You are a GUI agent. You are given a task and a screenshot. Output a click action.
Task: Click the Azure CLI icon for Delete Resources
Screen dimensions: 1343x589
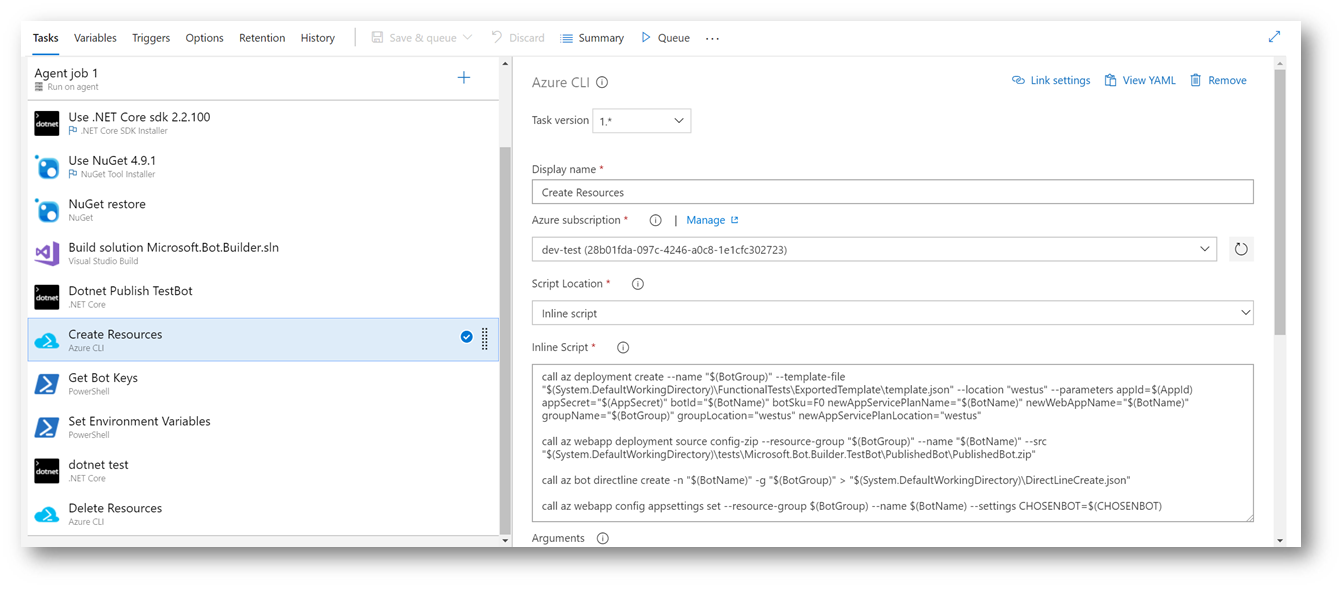[47, 515]
